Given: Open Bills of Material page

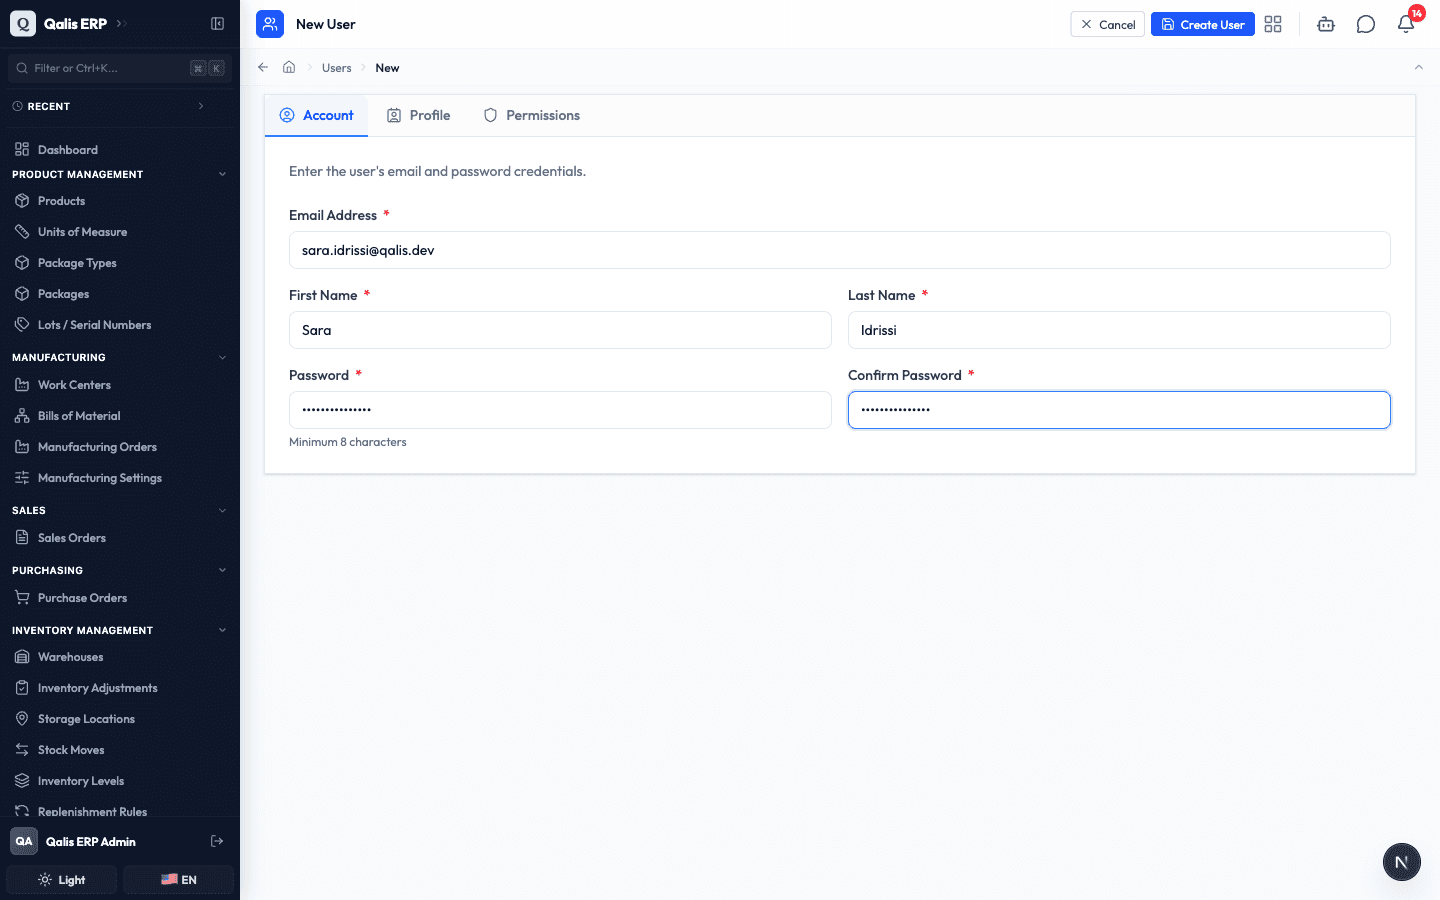Looking at the screenshot, I should (x=120, y=416).
